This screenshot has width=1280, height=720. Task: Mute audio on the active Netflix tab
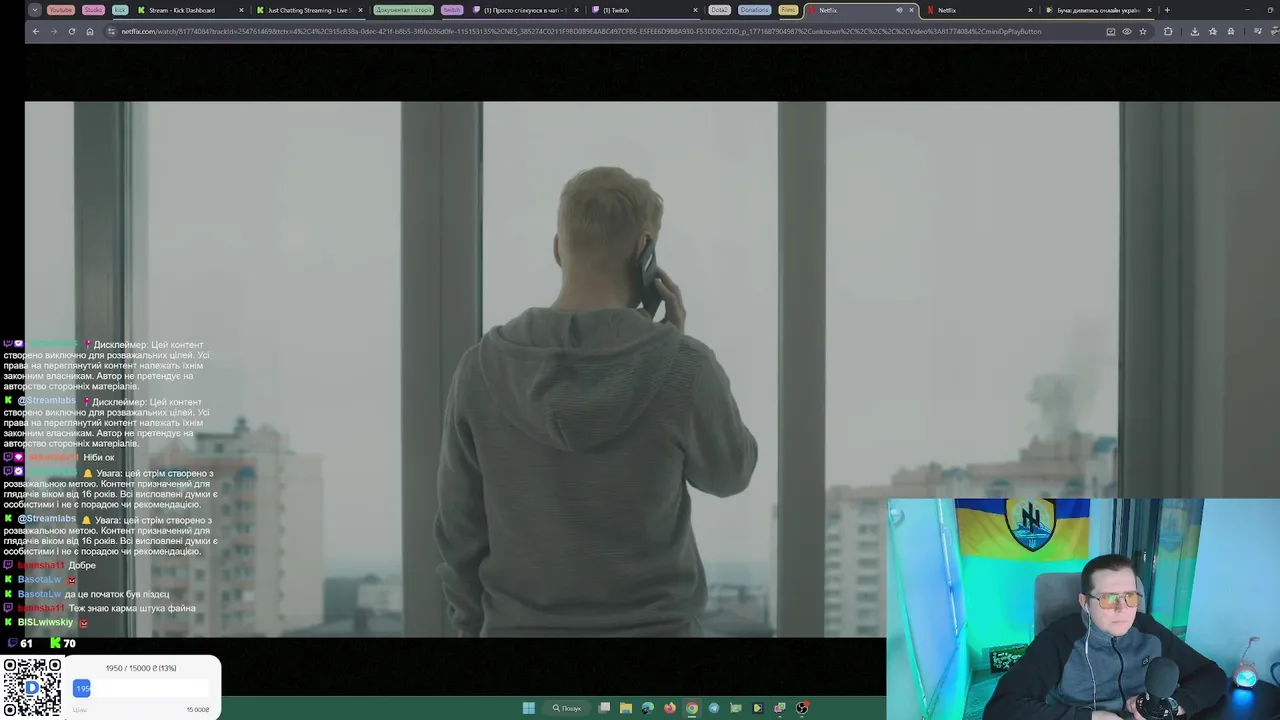[899, 10]
